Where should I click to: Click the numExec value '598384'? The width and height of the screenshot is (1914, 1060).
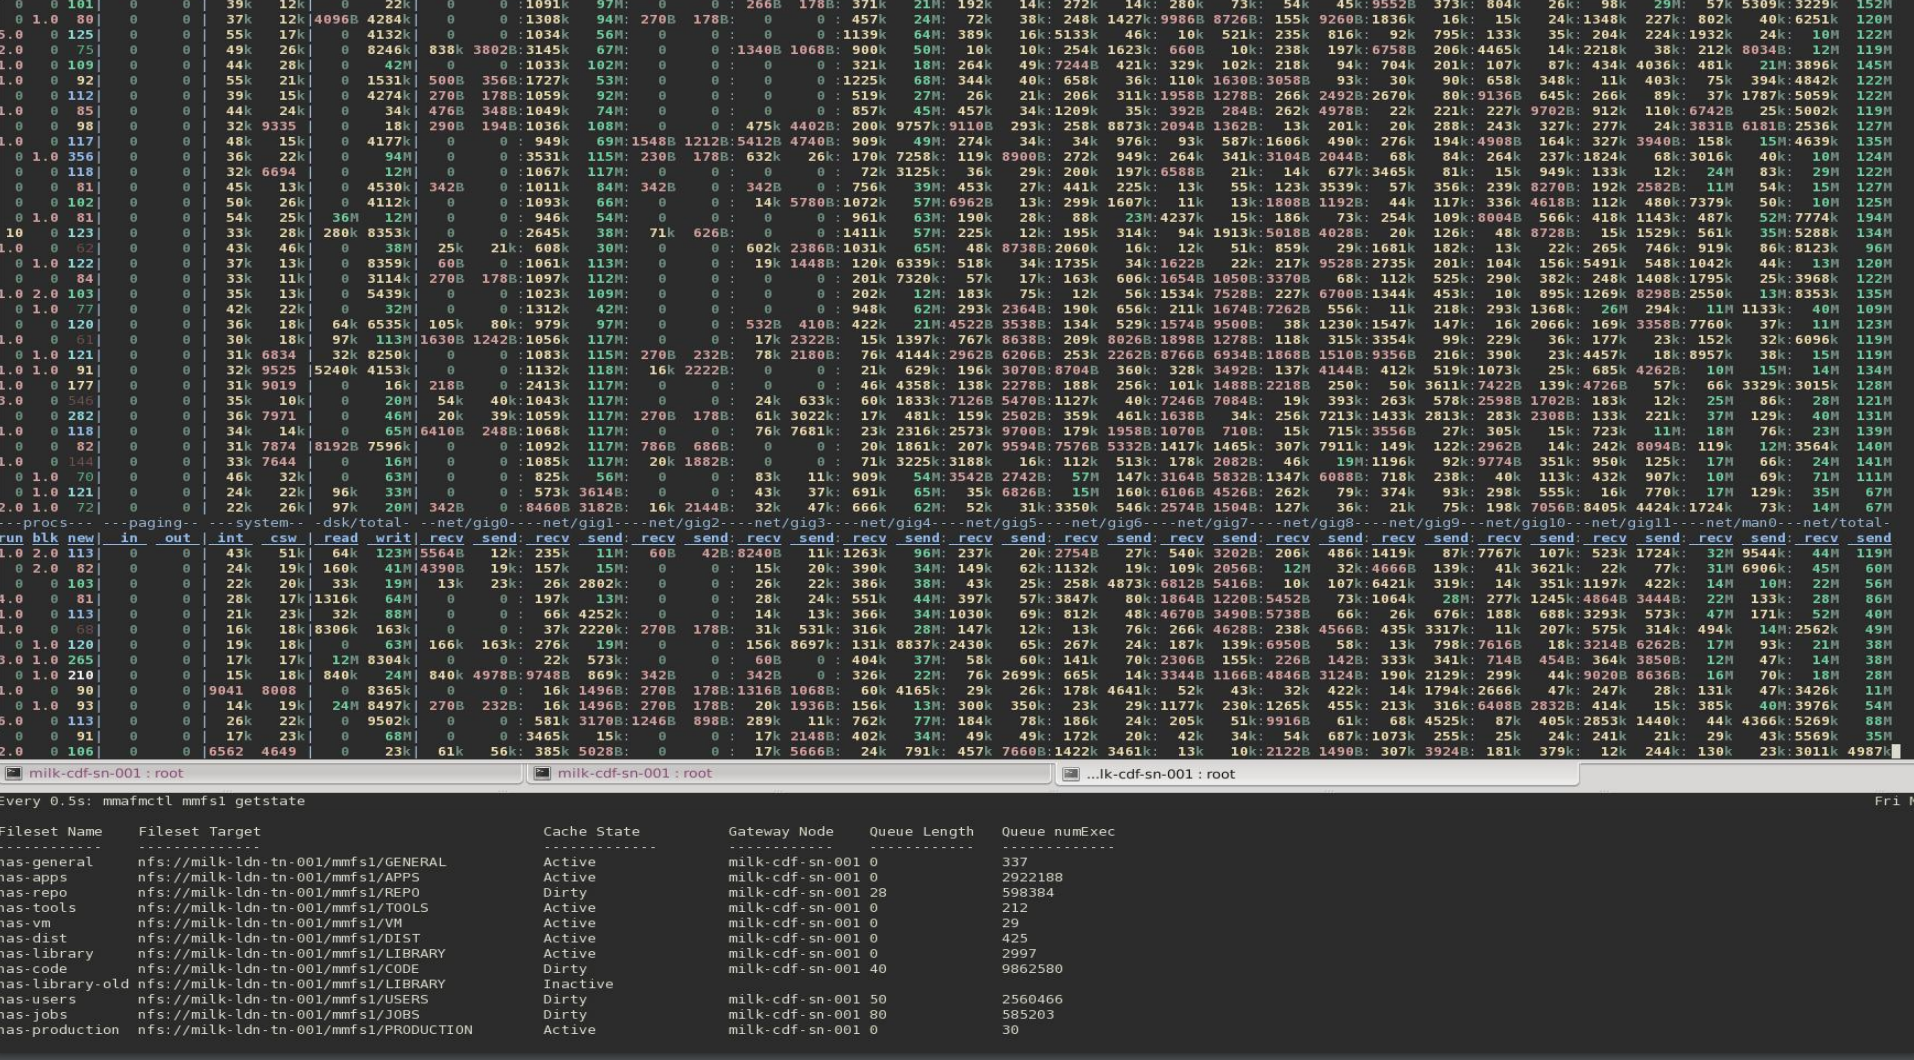coord(1027,893)
